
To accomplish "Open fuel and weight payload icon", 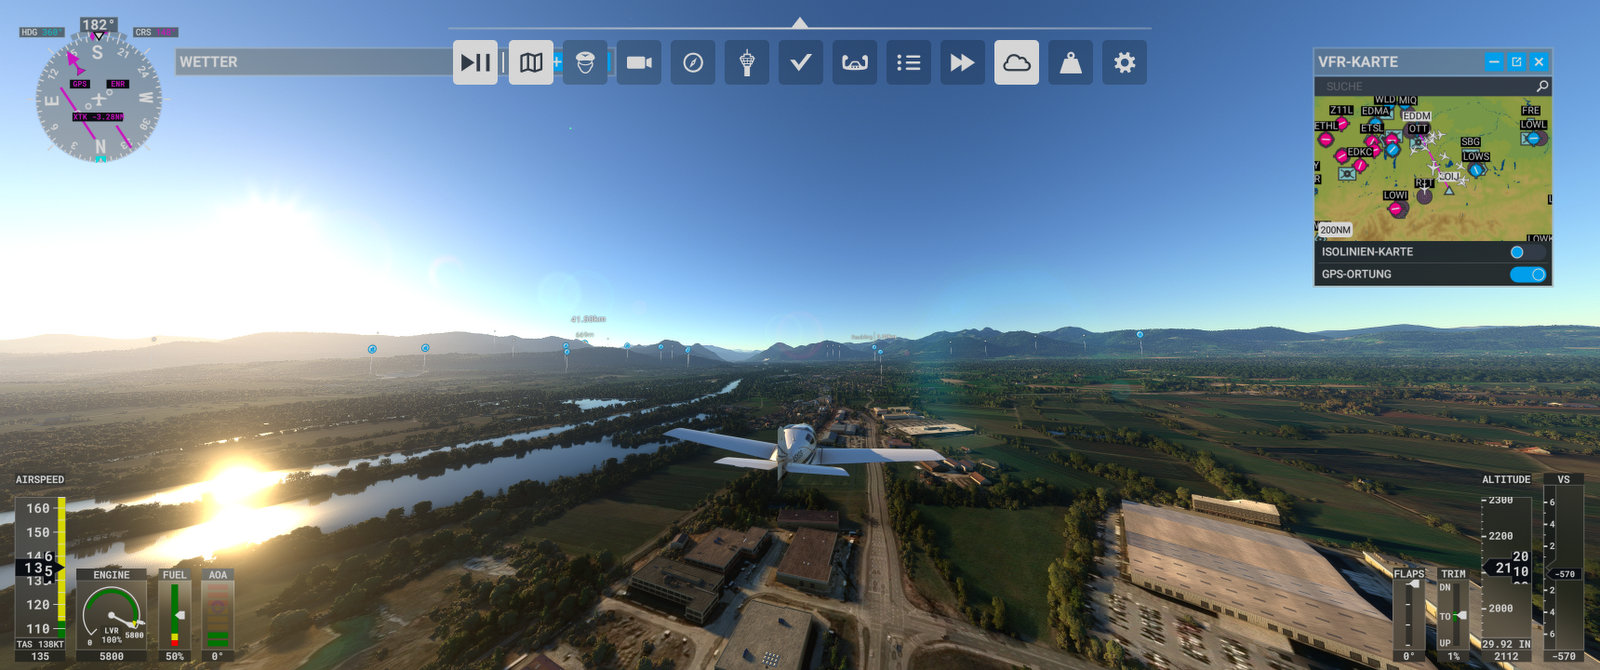I will click(1071, 63).
